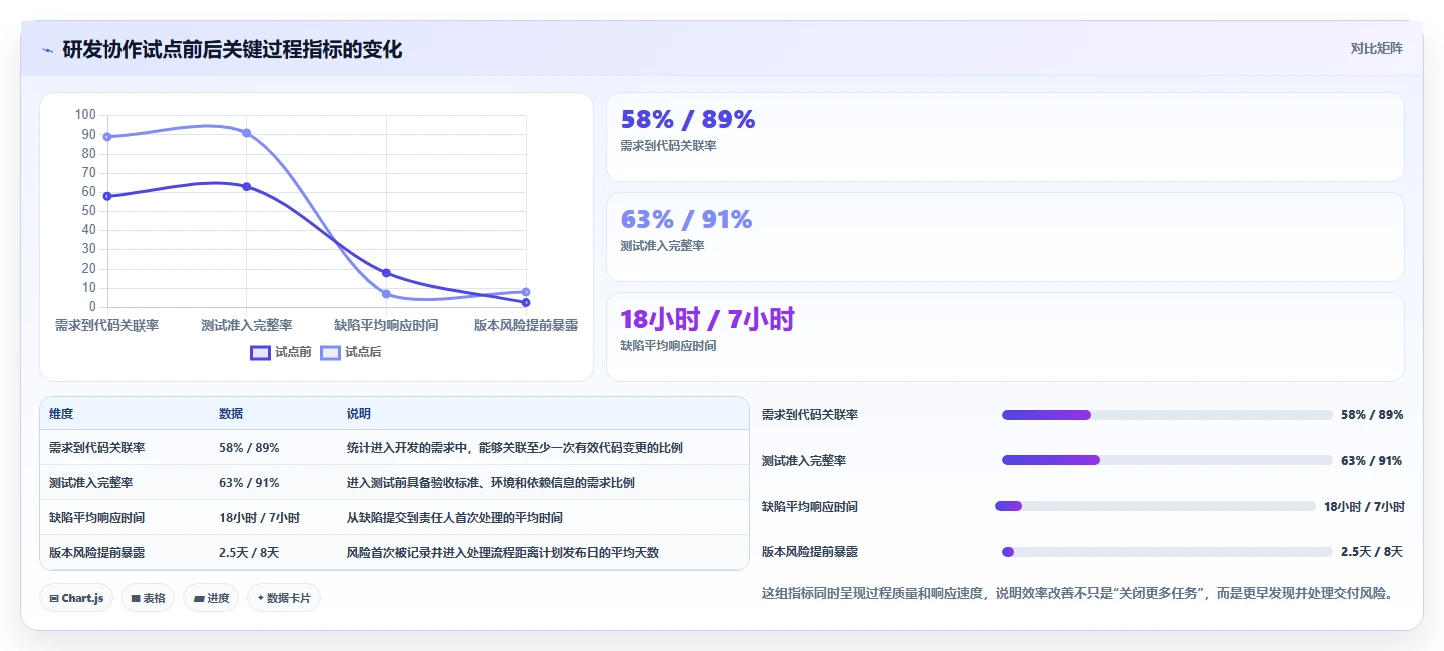Click the 试点前 data point at 测试准入完整率
This screenshot has width=1444, height=651.
[x=247, y=187]
